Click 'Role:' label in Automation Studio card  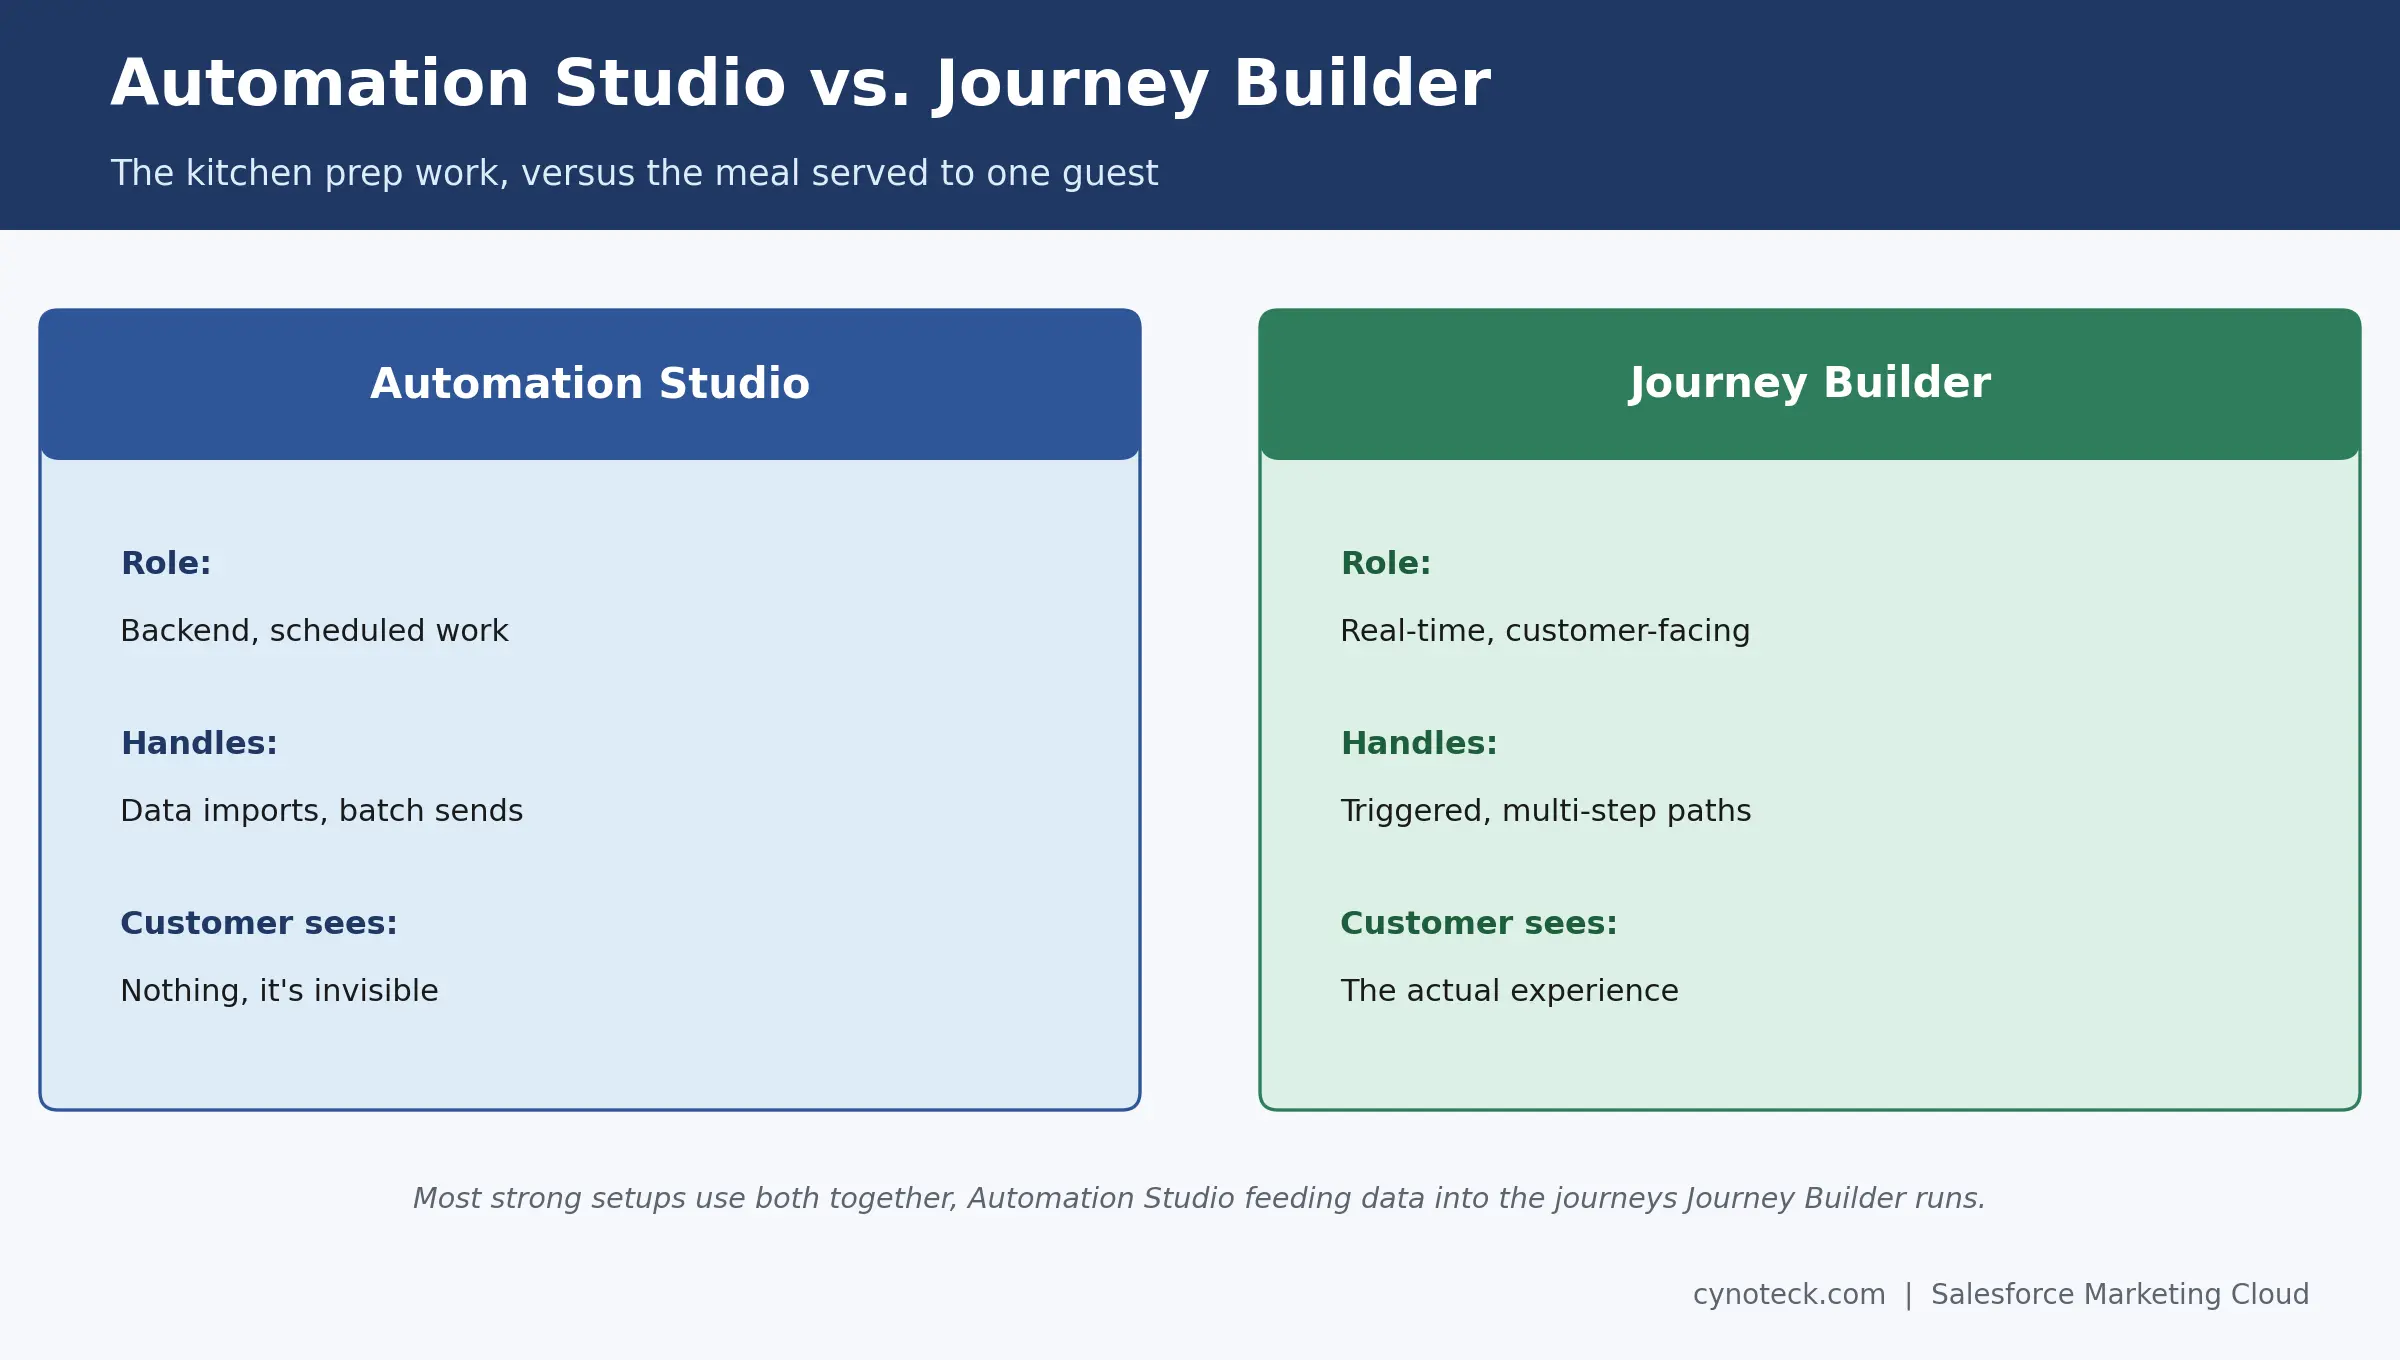pos(166,563)
